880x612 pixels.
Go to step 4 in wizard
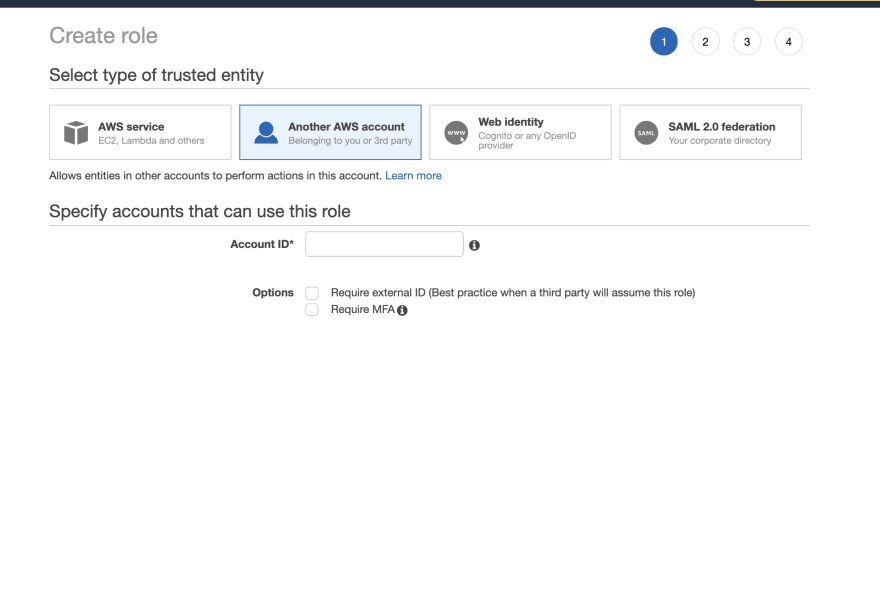(789, 42)
